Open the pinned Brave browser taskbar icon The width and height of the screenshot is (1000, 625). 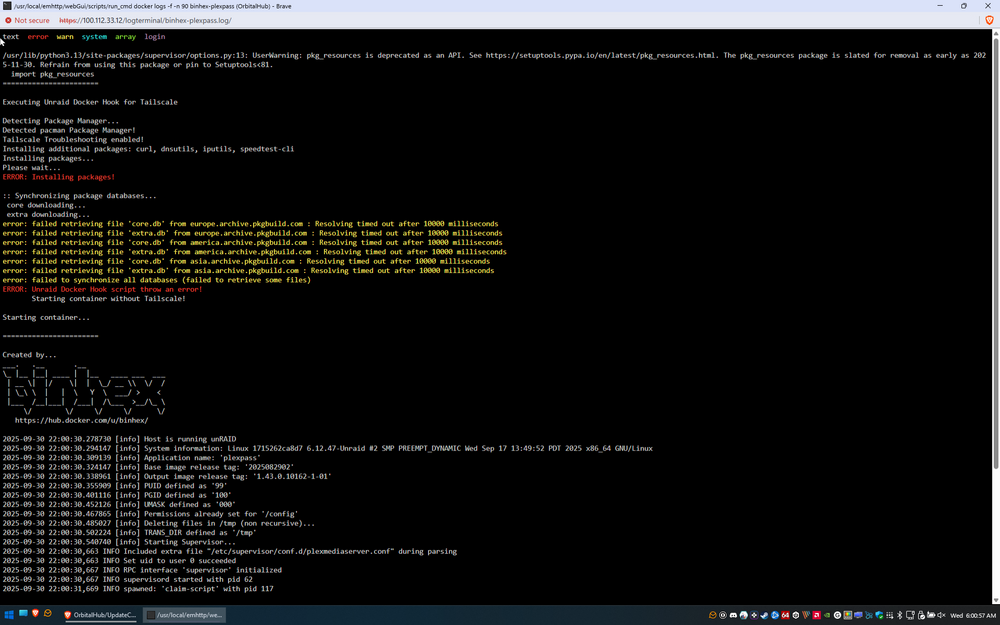click(x=35, y=614)
